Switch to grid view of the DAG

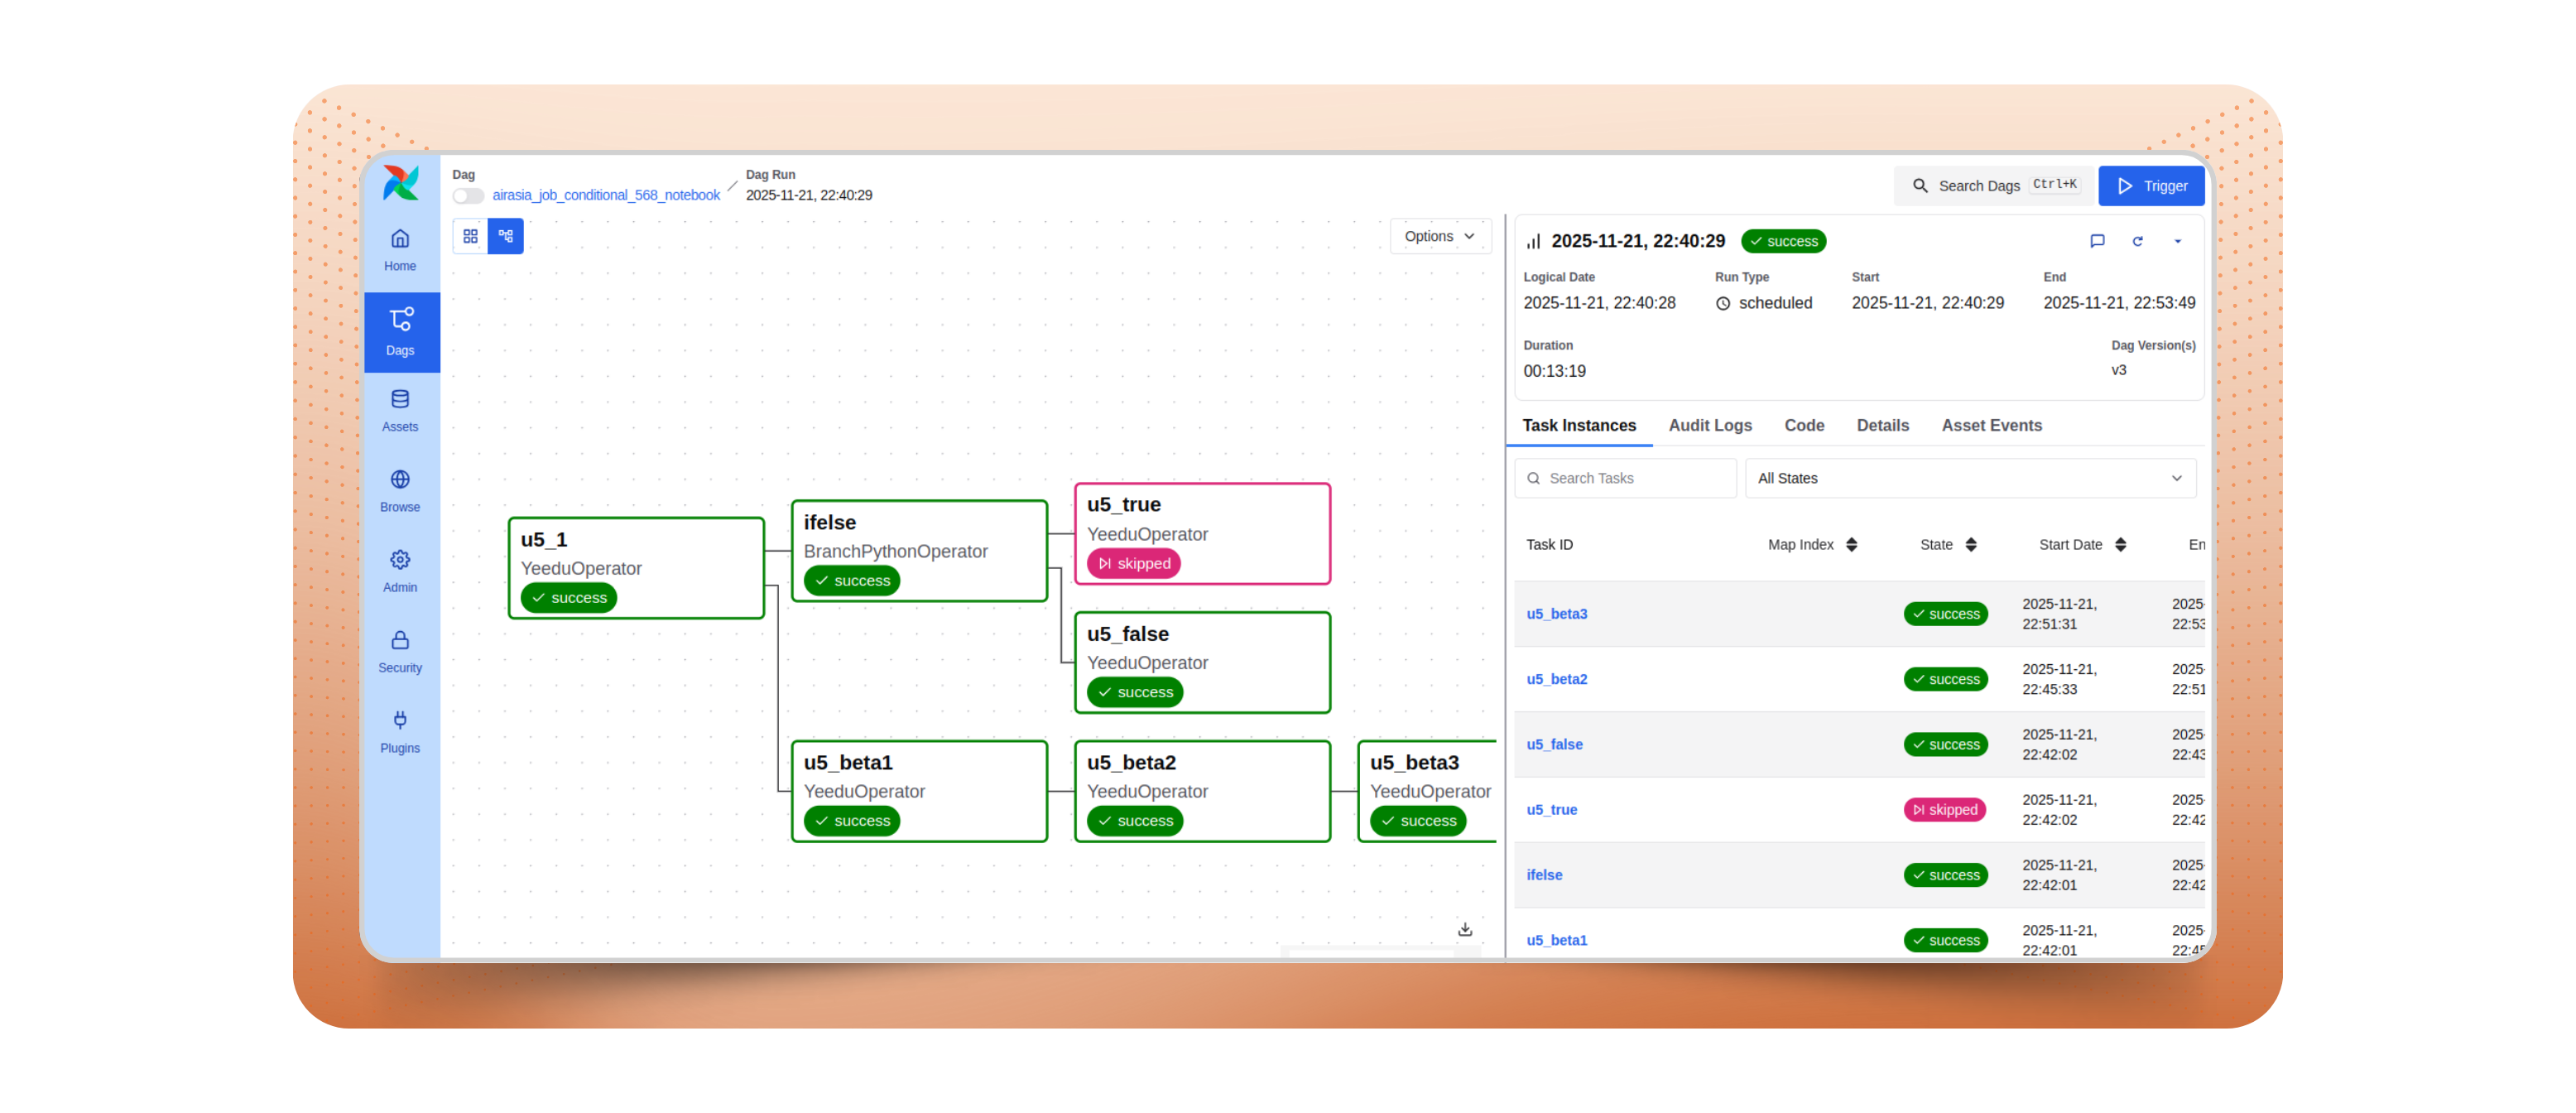[471, 236]
